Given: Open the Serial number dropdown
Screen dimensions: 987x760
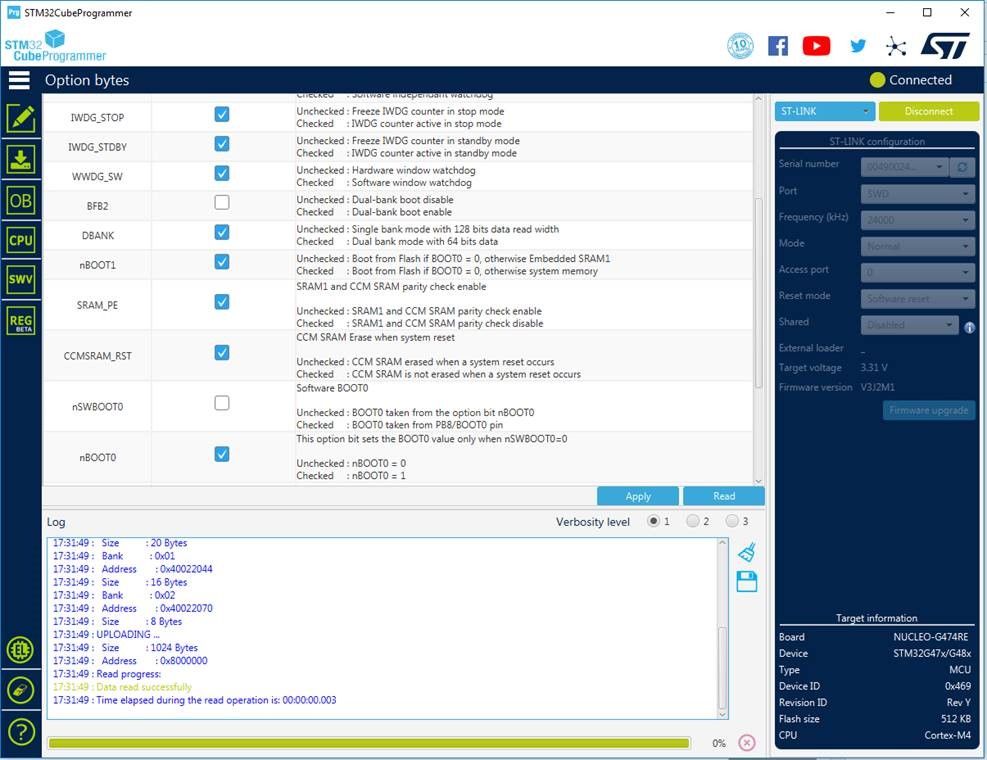Looking at the screenshot, I should (905, 167).
